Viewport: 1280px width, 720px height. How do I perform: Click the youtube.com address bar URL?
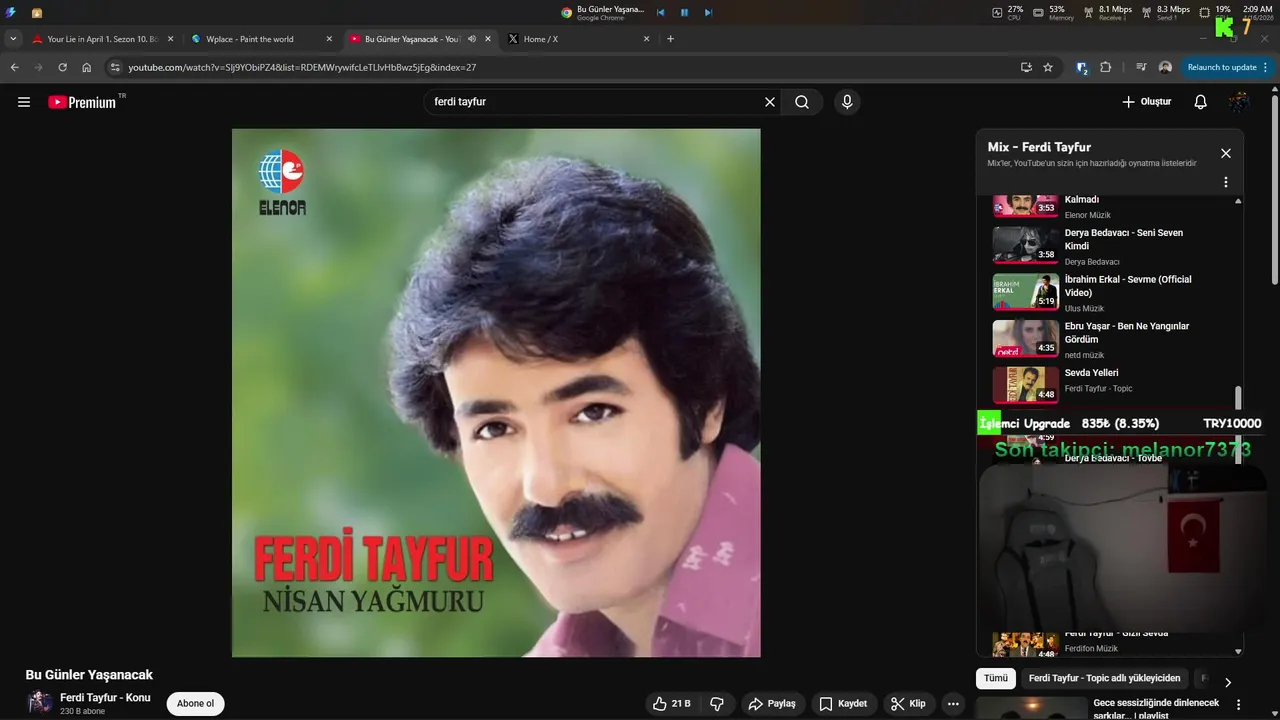coord(302,68)
